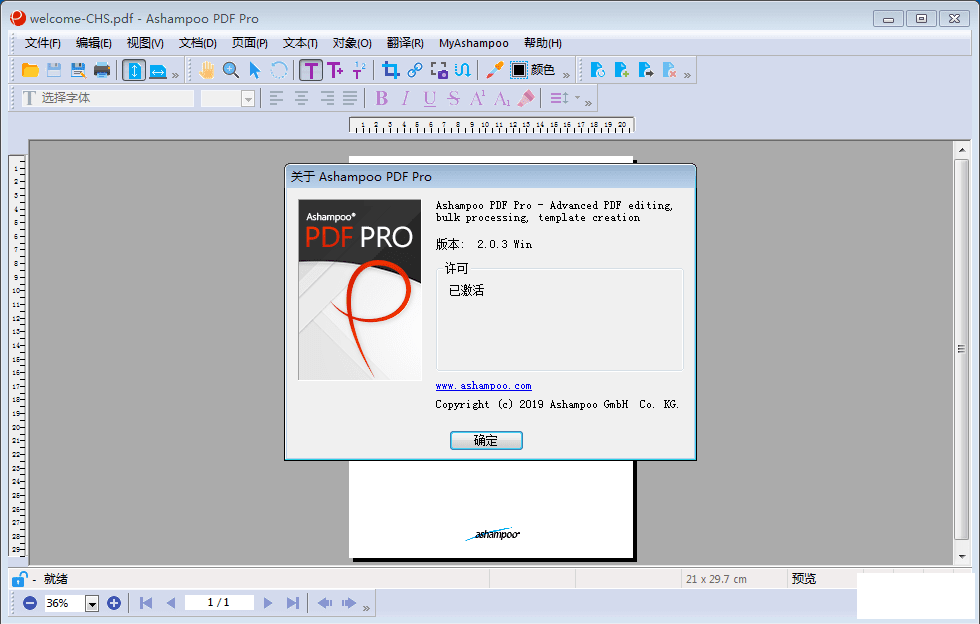Open the 翻译(R) menu
980x624 pixels.
405,43
